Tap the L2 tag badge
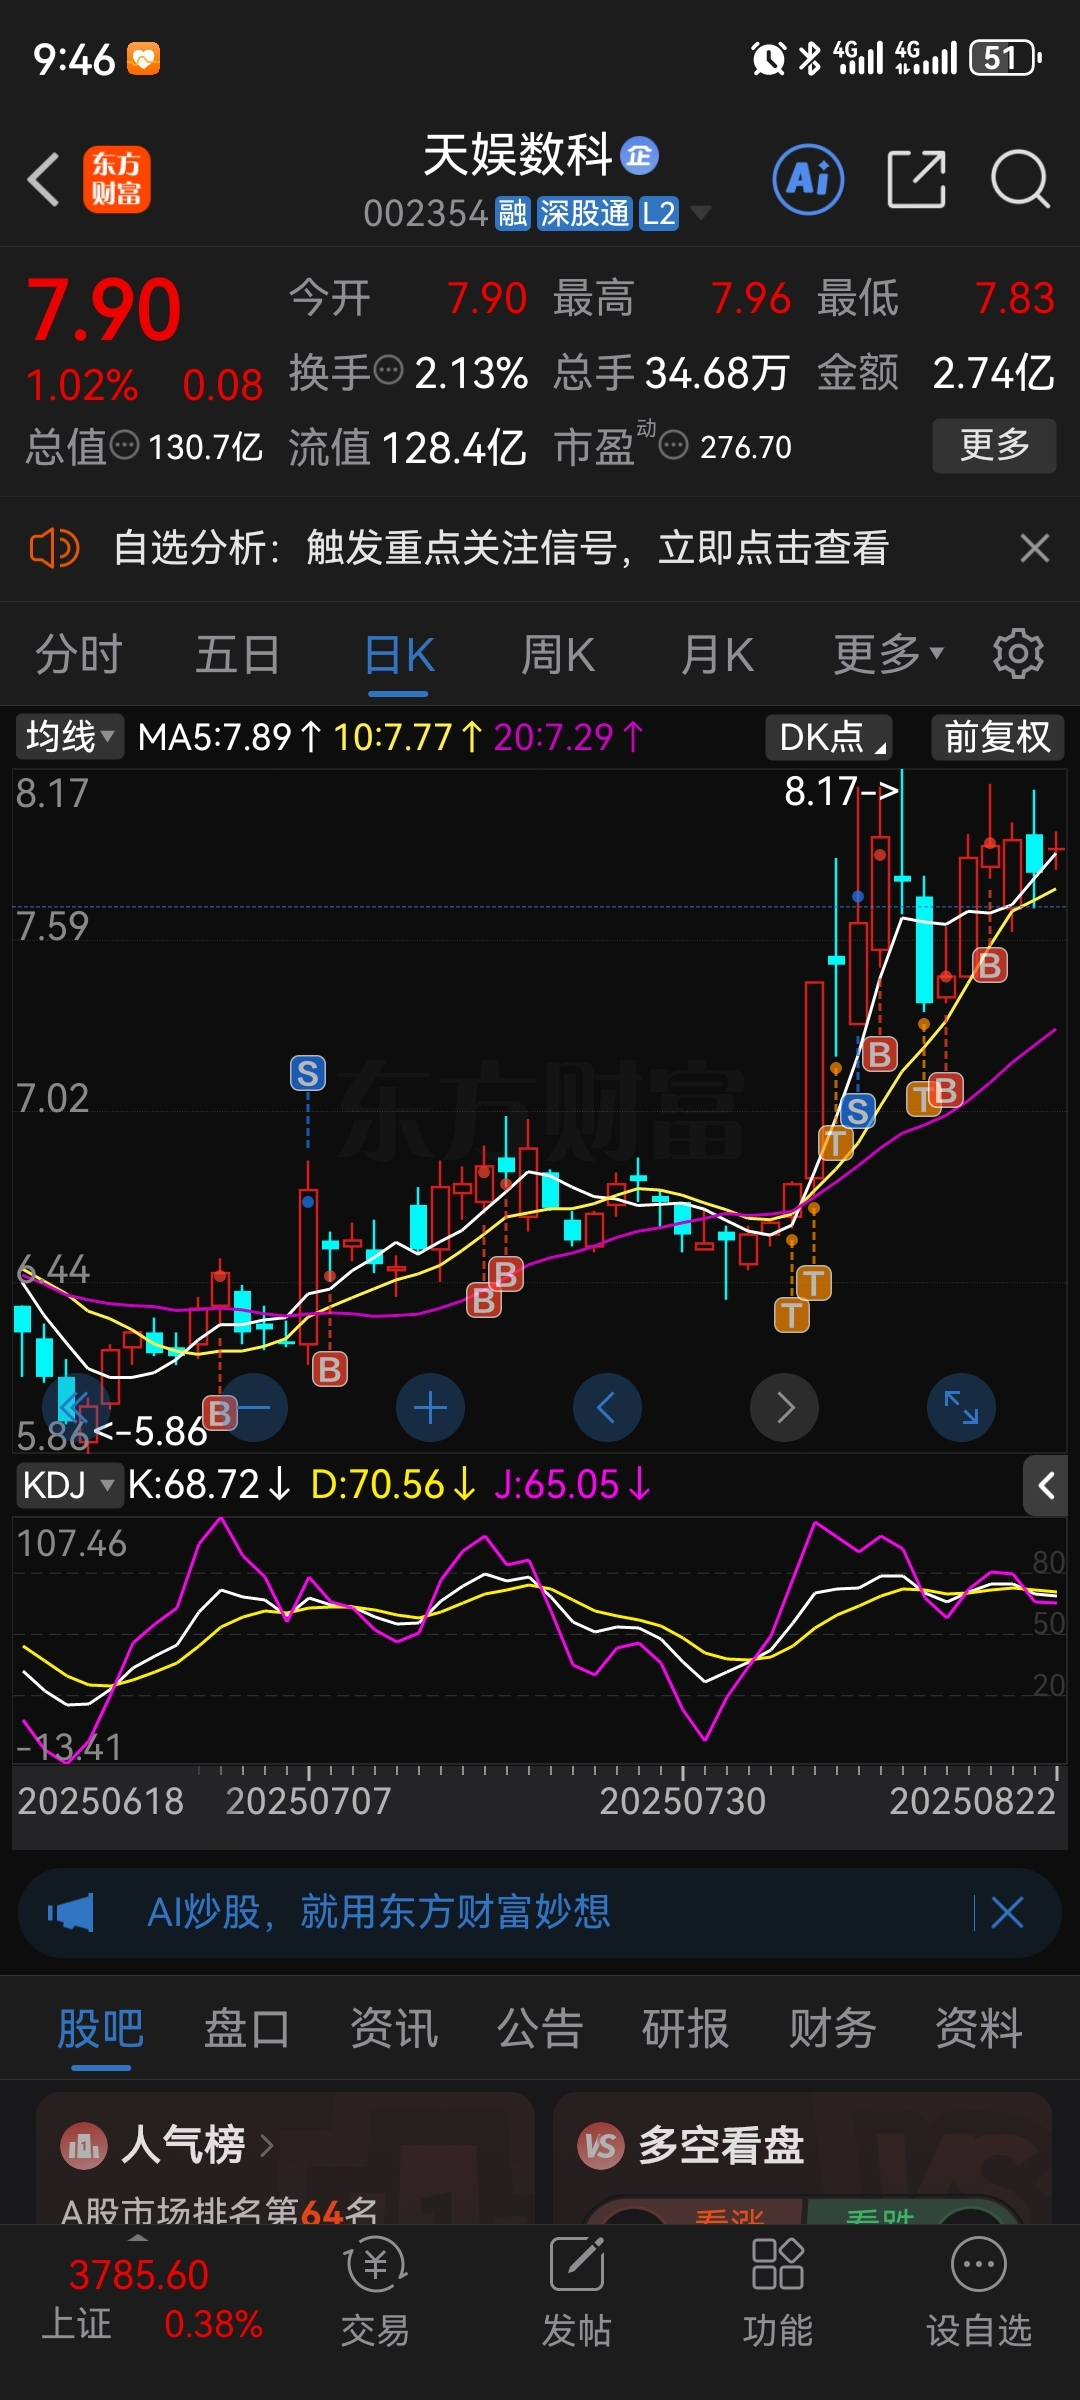 pos(659,213)
